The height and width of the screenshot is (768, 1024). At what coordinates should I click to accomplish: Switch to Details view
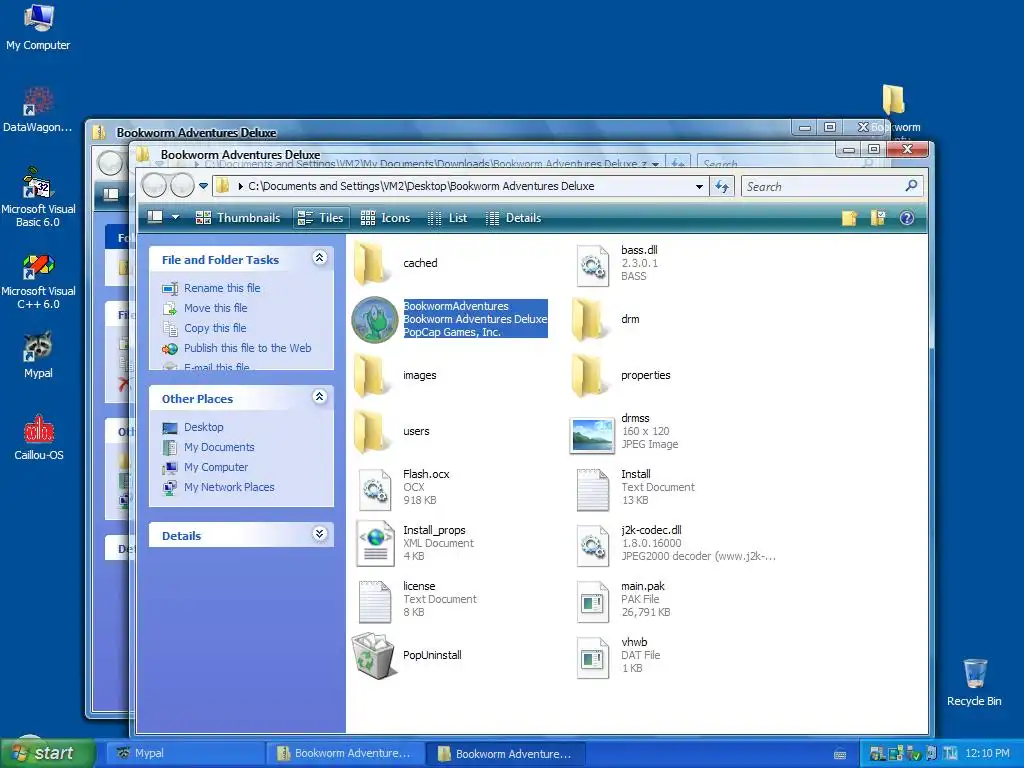pyautogui.click(x=513, y=218)
